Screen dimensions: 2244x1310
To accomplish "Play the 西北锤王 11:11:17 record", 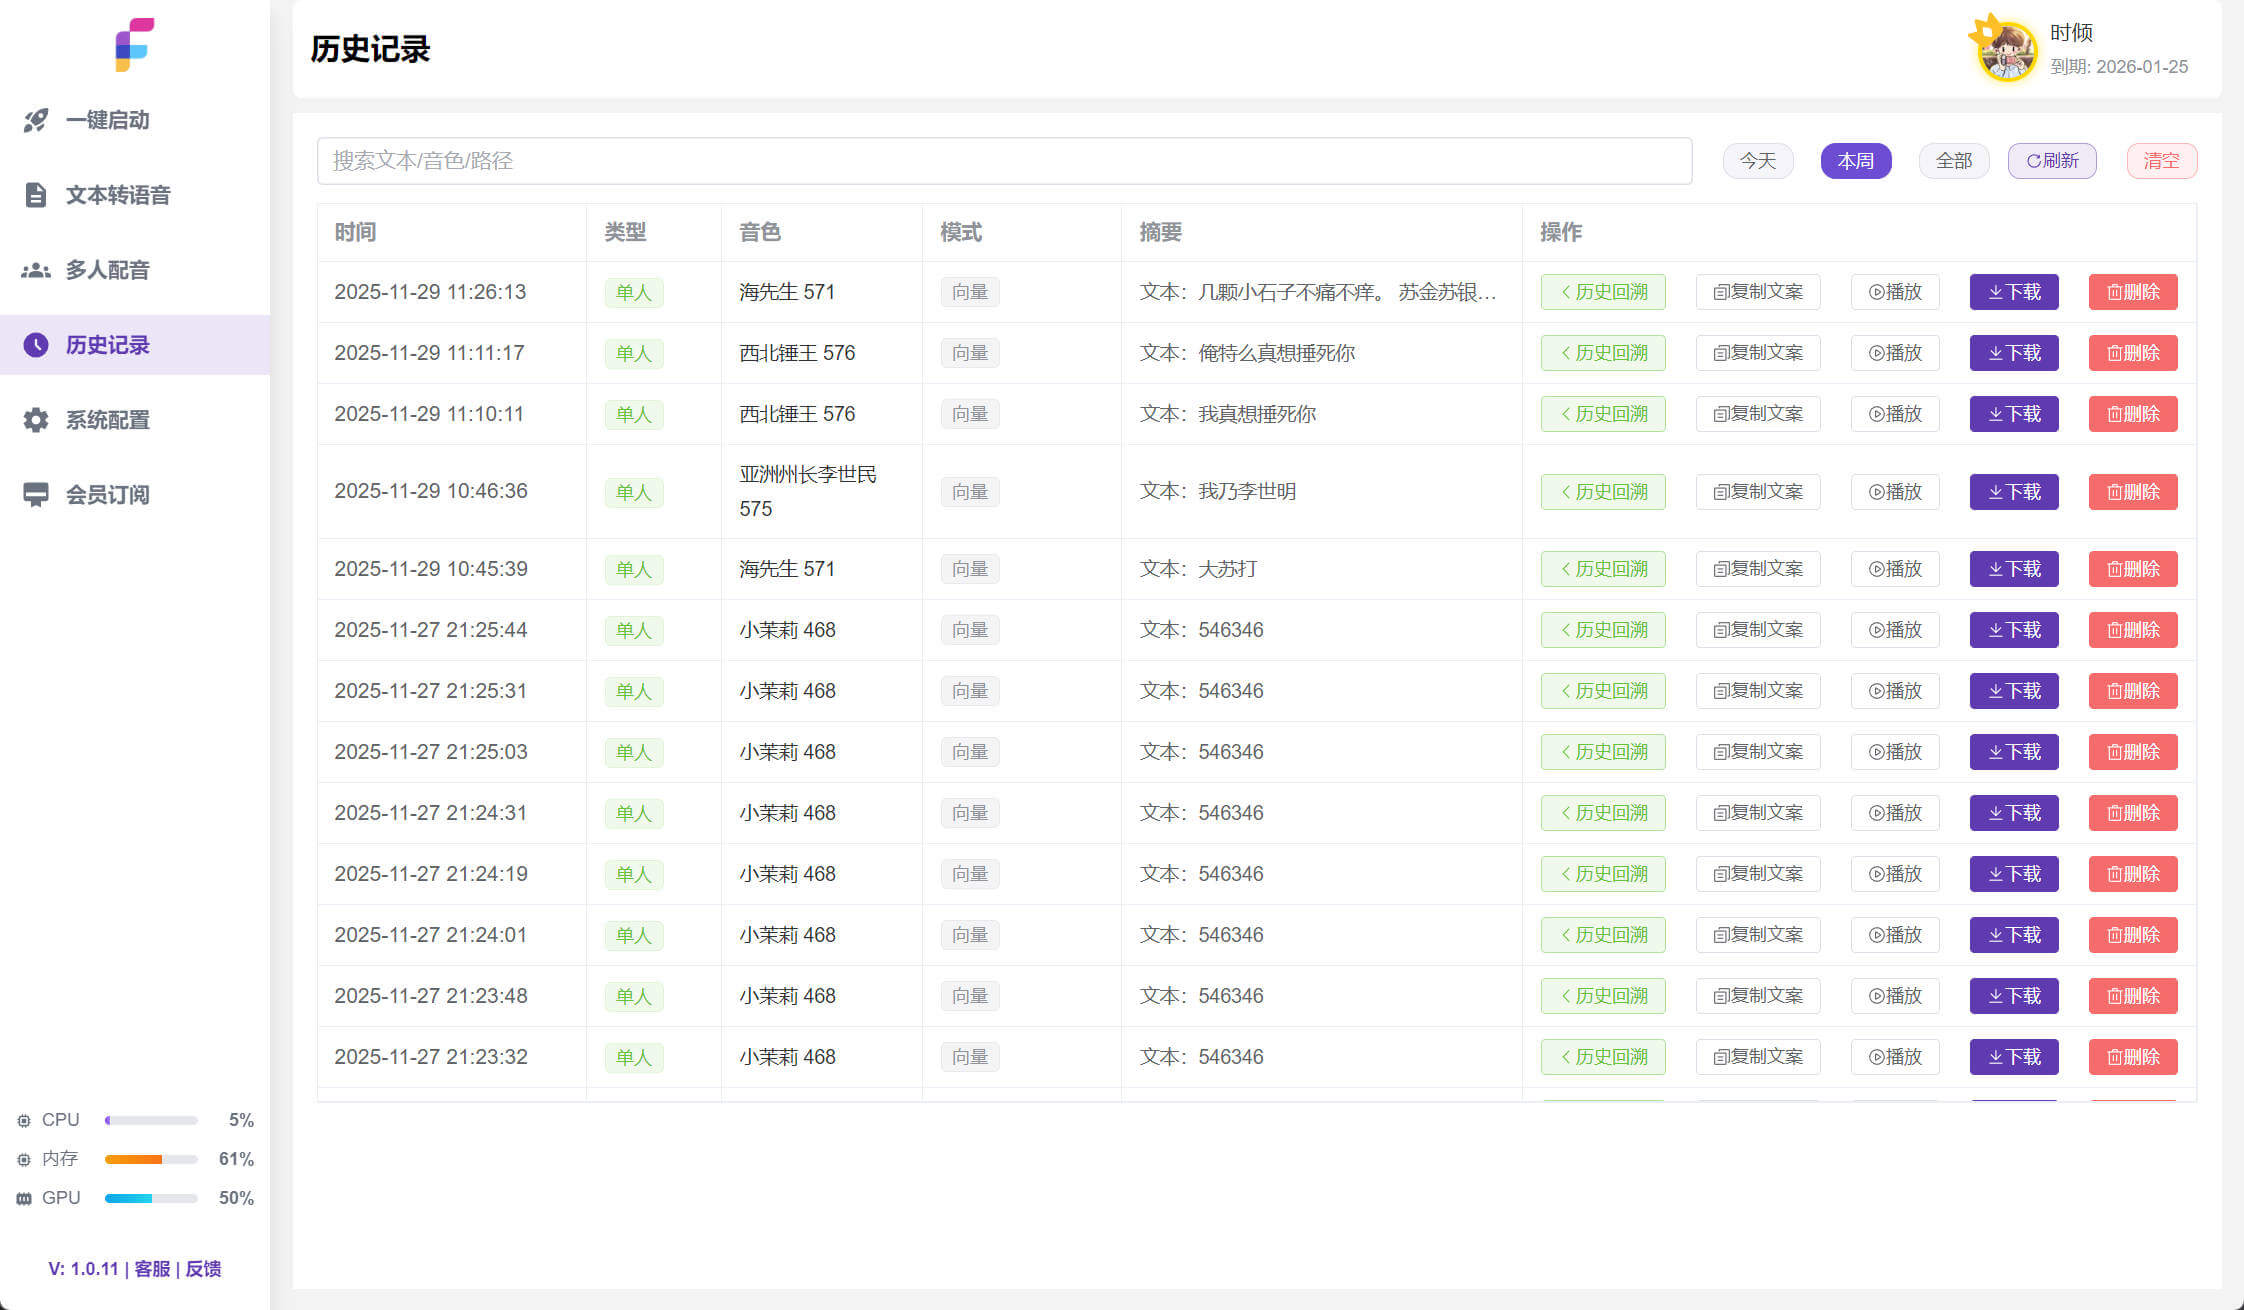I will [x=1894, y=353].
